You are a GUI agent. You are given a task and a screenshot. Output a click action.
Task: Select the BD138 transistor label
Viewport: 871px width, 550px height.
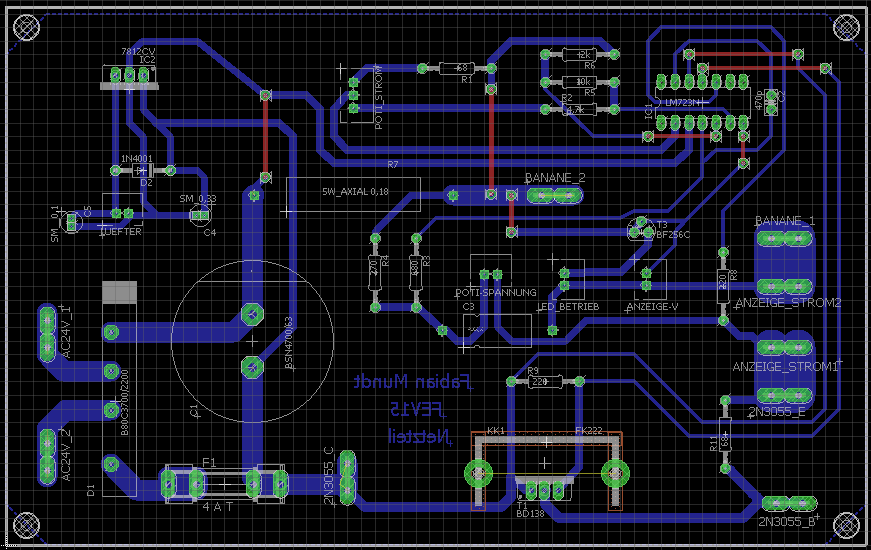(530, 514)
